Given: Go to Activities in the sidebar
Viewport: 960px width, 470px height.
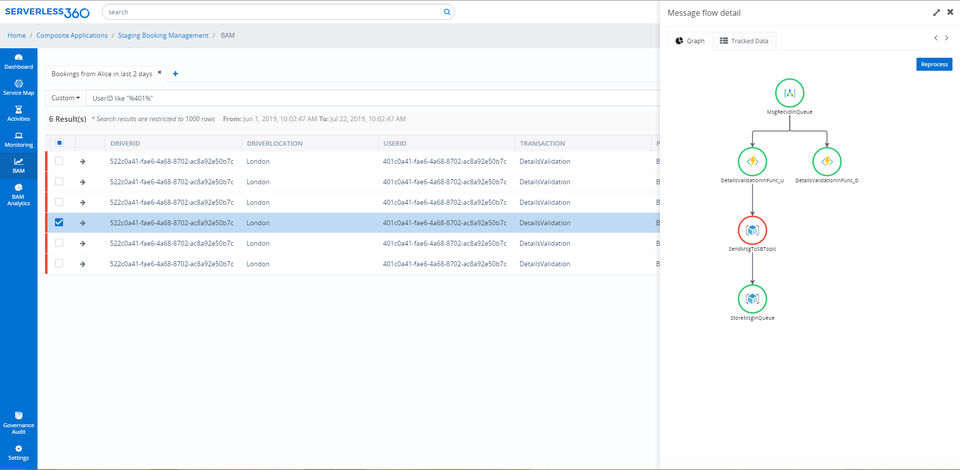Looking at the screenshot, I should tap(18, 112).
